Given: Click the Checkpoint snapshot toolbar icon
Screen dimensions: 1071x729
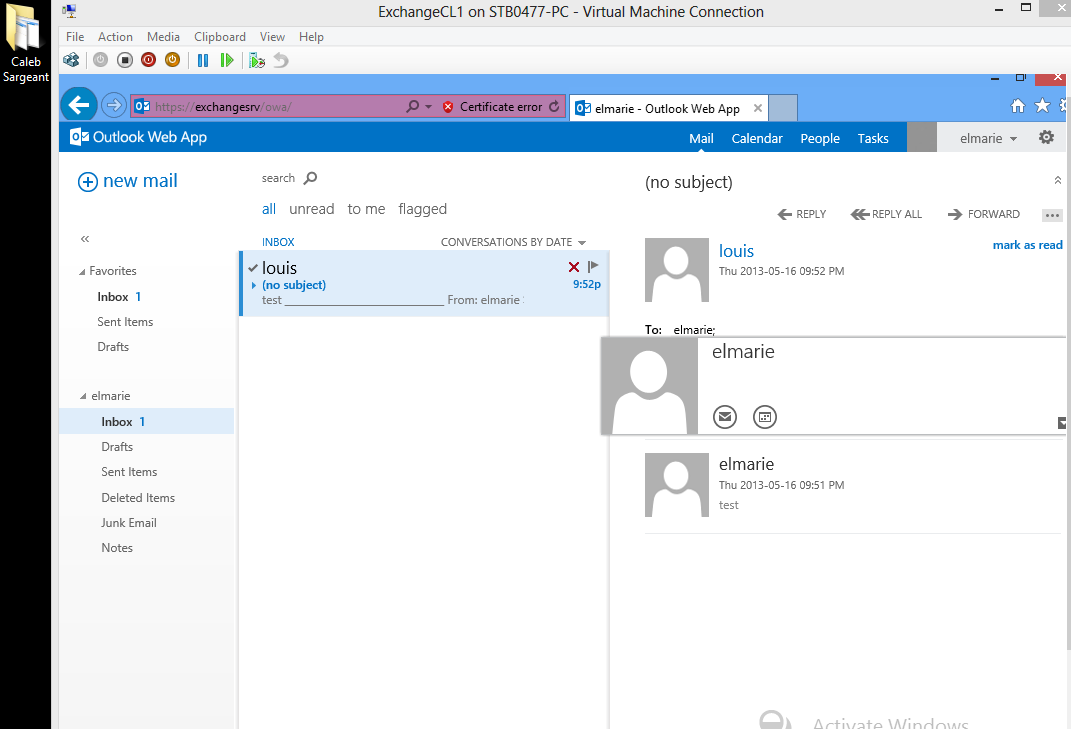Looking at the screenshot, I should [x=257, y=60].
